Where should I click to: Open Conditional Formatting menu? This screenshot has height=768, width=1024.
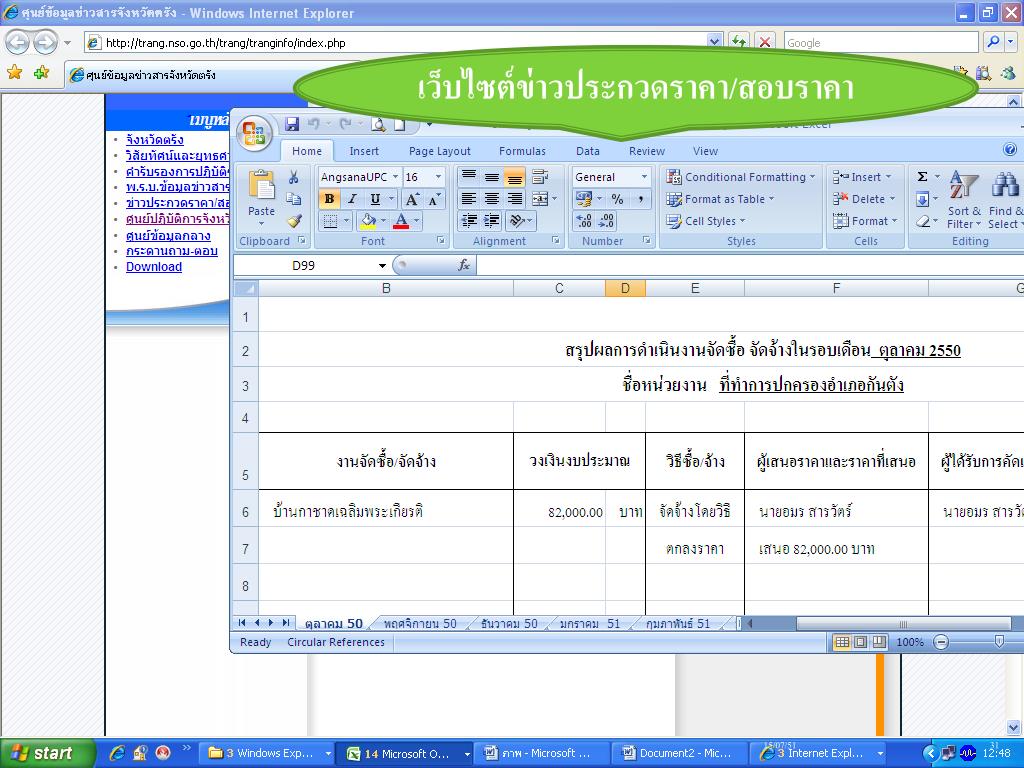pyautogui.click(x=741, y=177)
